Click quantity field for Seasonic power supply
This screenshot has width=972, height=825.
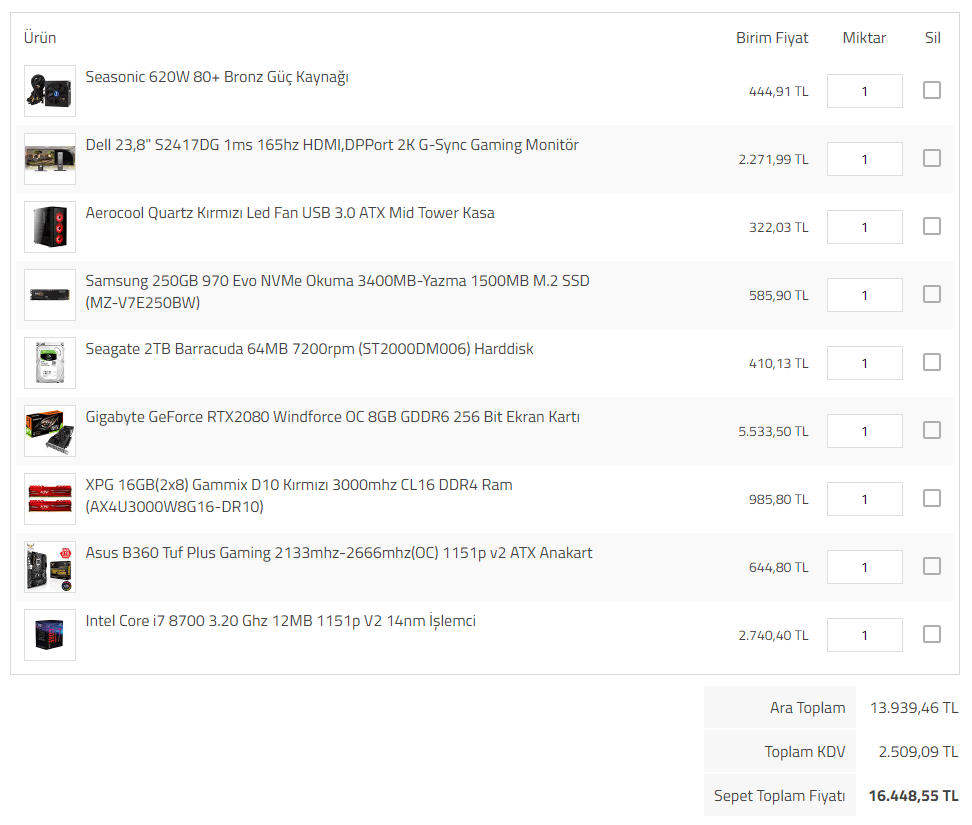864,91
